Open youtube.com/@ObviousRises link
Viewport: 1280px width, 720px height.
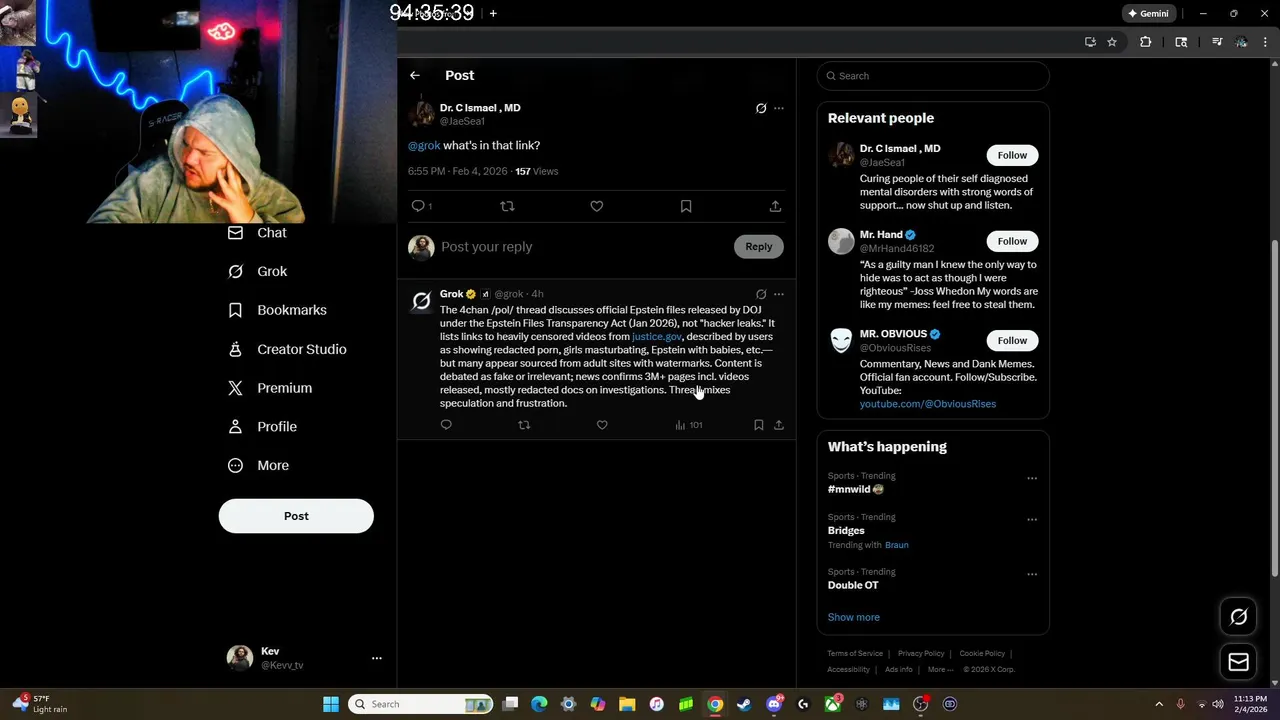click(x=928, y=404)
